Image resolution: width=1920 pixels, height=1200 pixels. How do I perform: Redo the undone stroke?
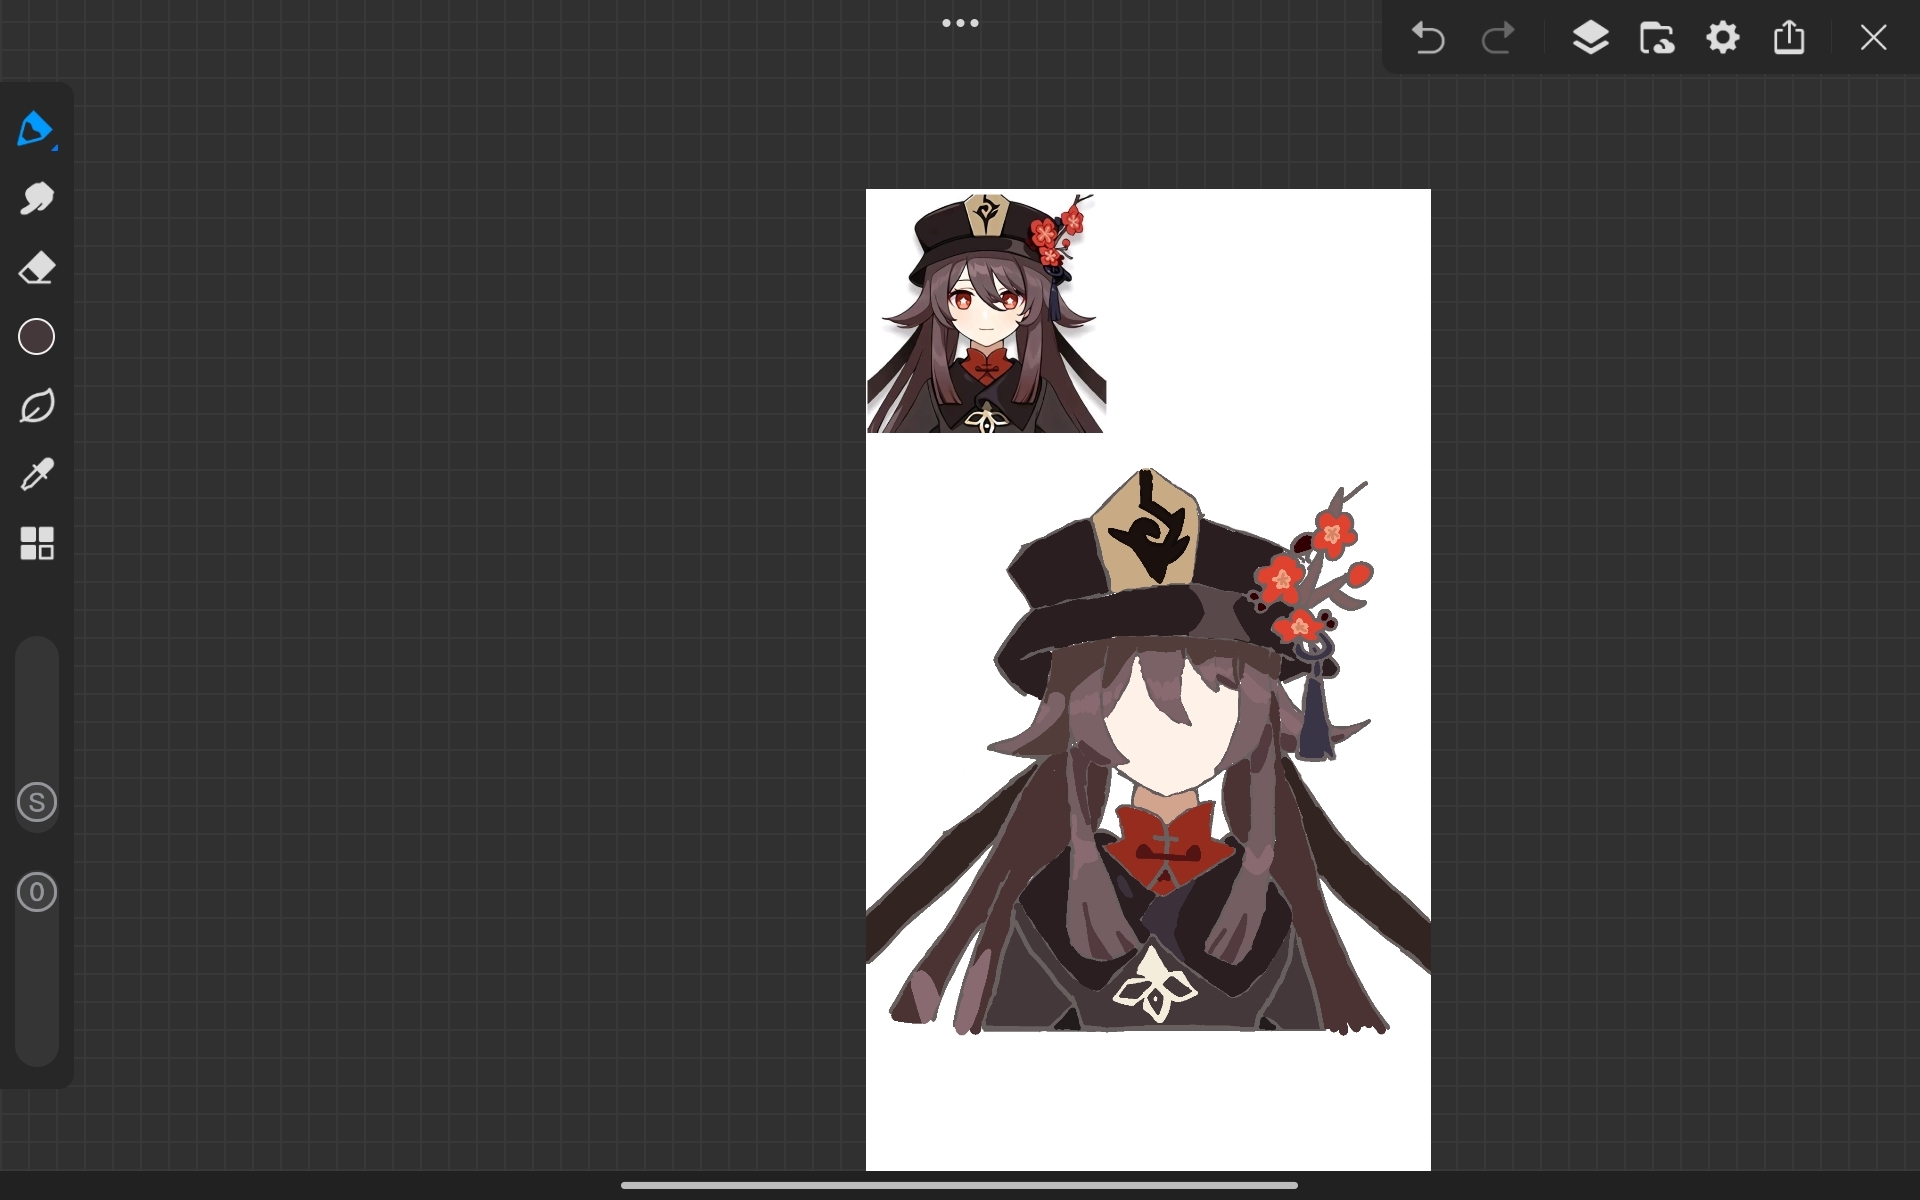click(1497, 38)
